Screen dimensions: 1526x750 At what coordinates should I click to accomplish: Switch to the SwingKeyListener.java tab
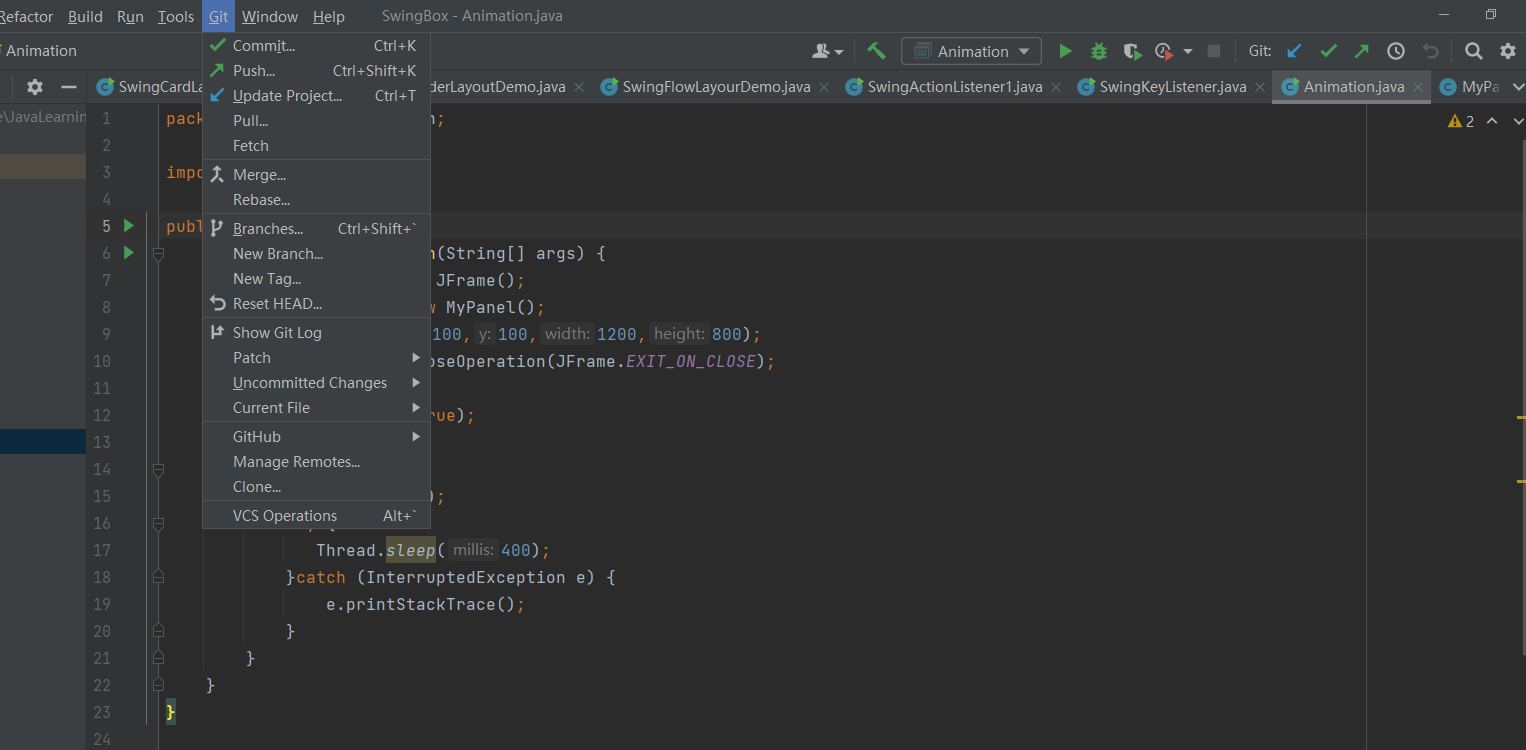[x=1172, y=87]
